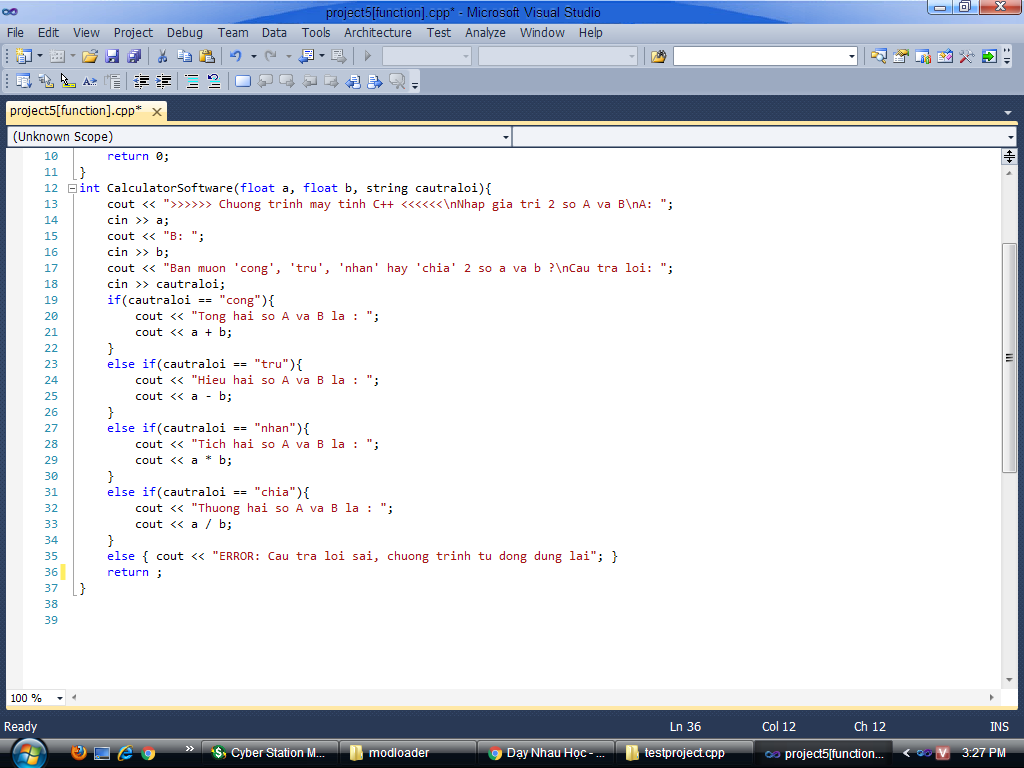Open the Start Page icon

point(989,57)
